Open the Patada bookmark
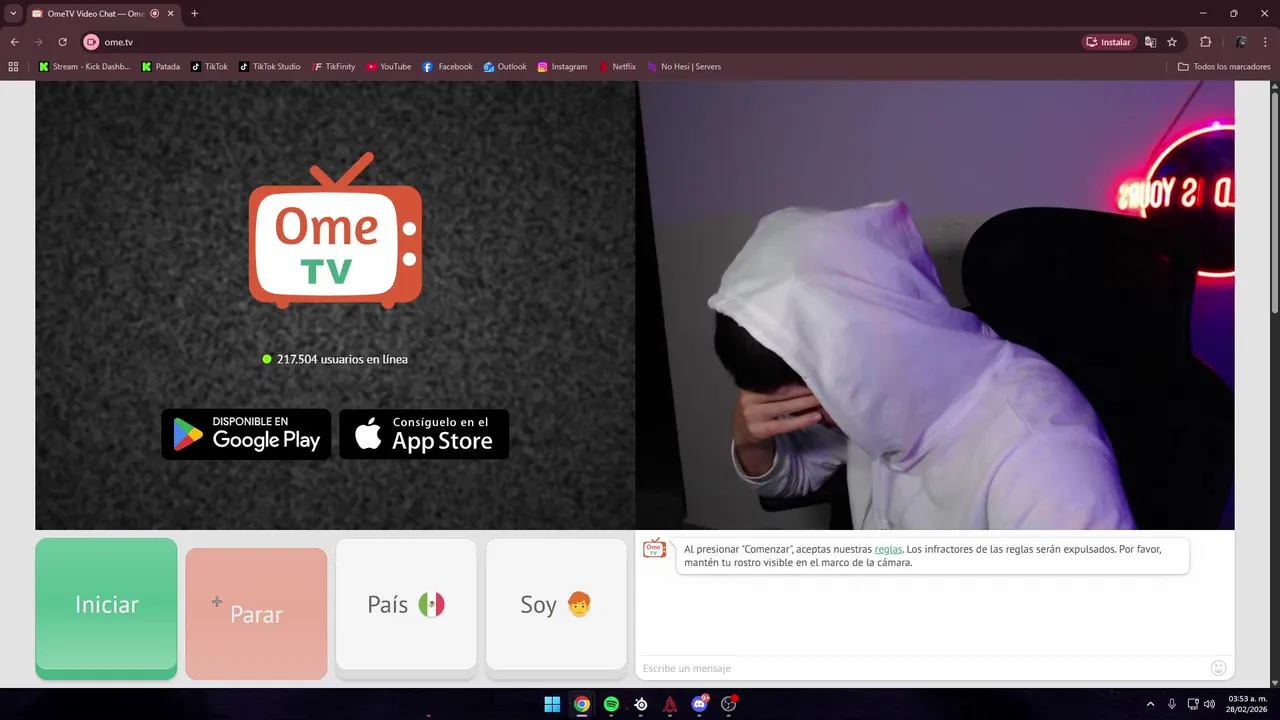This screenshot has height=720, width=1280. point(161,67)
